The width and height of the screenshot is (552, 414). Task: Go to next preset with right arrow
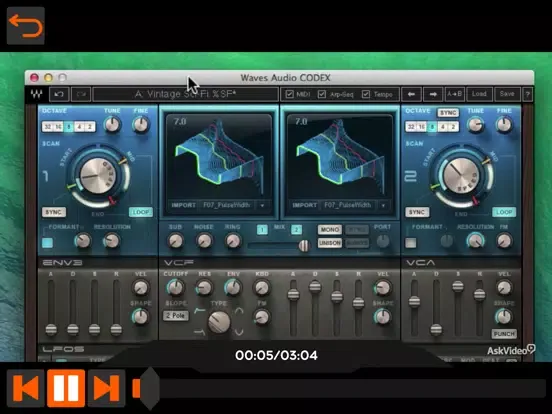pos(433,94)
